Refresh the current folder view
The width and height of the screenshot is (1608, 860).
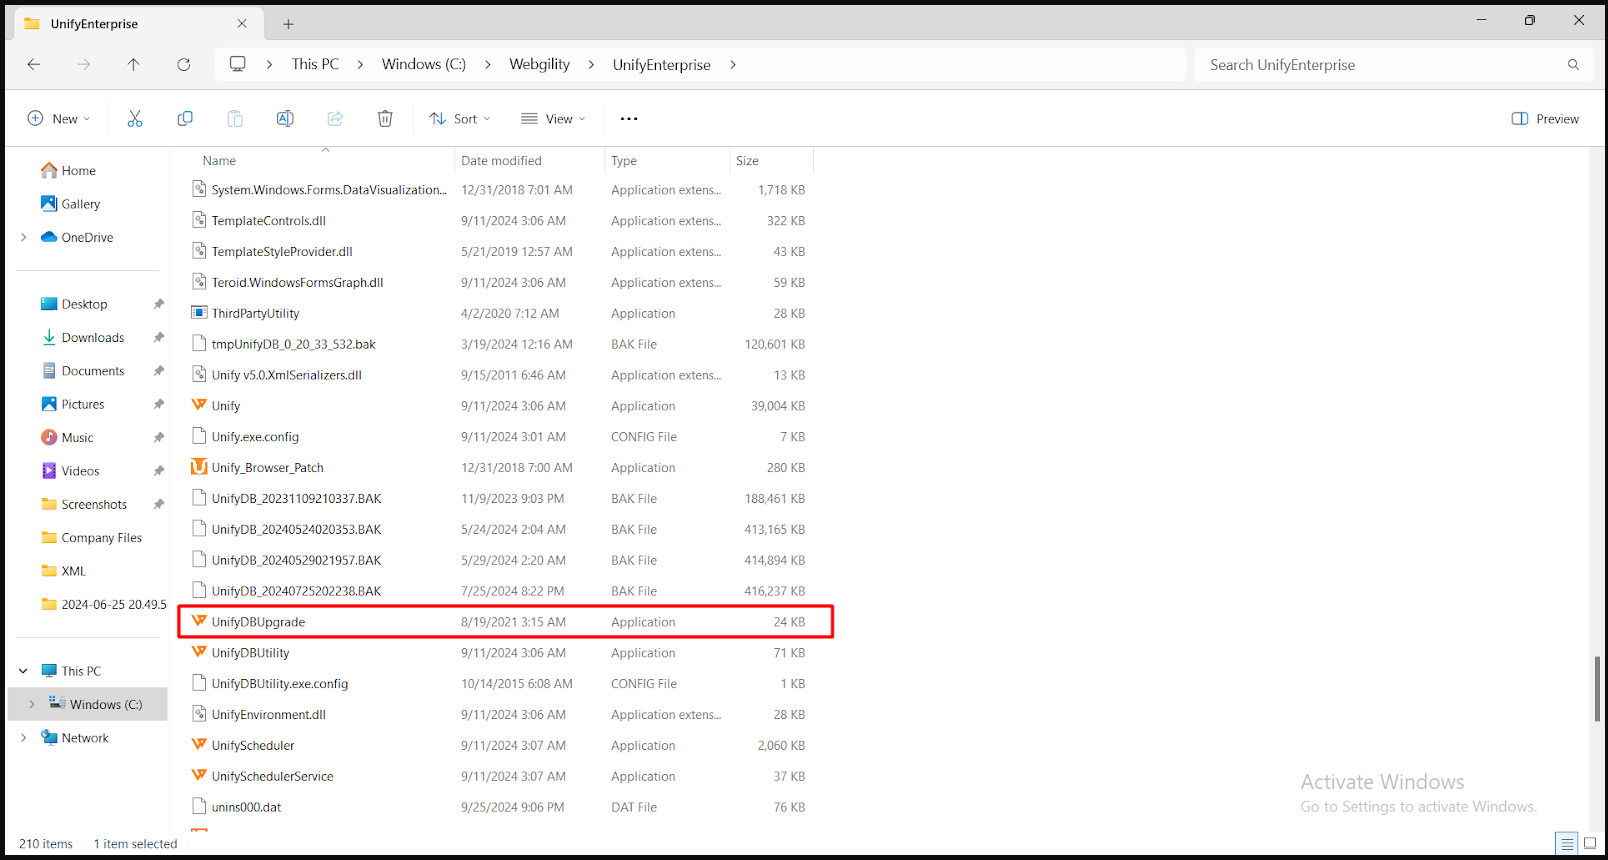[184, 65]
